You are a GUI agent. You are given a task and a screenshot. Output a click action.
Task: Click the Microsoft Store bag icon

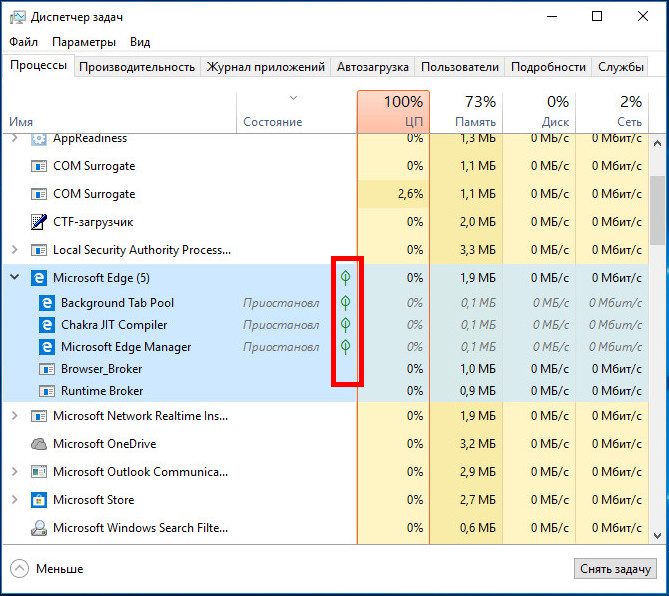pos(39,500)
